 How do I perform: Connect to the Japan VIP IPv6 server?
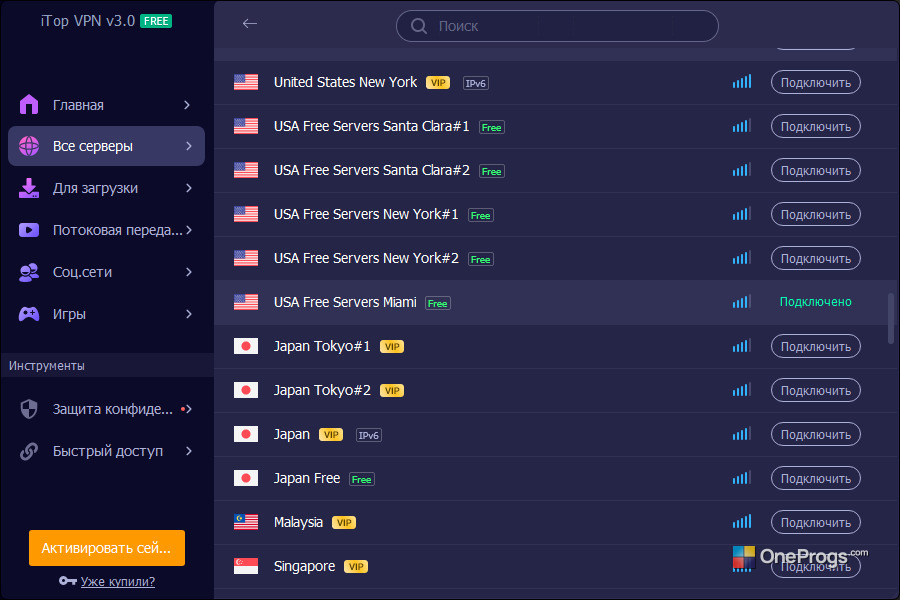(x=816, y=434)
